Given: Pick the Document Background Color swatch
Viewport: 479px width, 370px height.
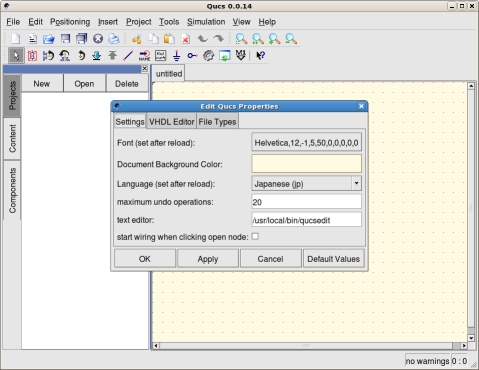Looking at the screenshot, I should (x=306, y=164).
